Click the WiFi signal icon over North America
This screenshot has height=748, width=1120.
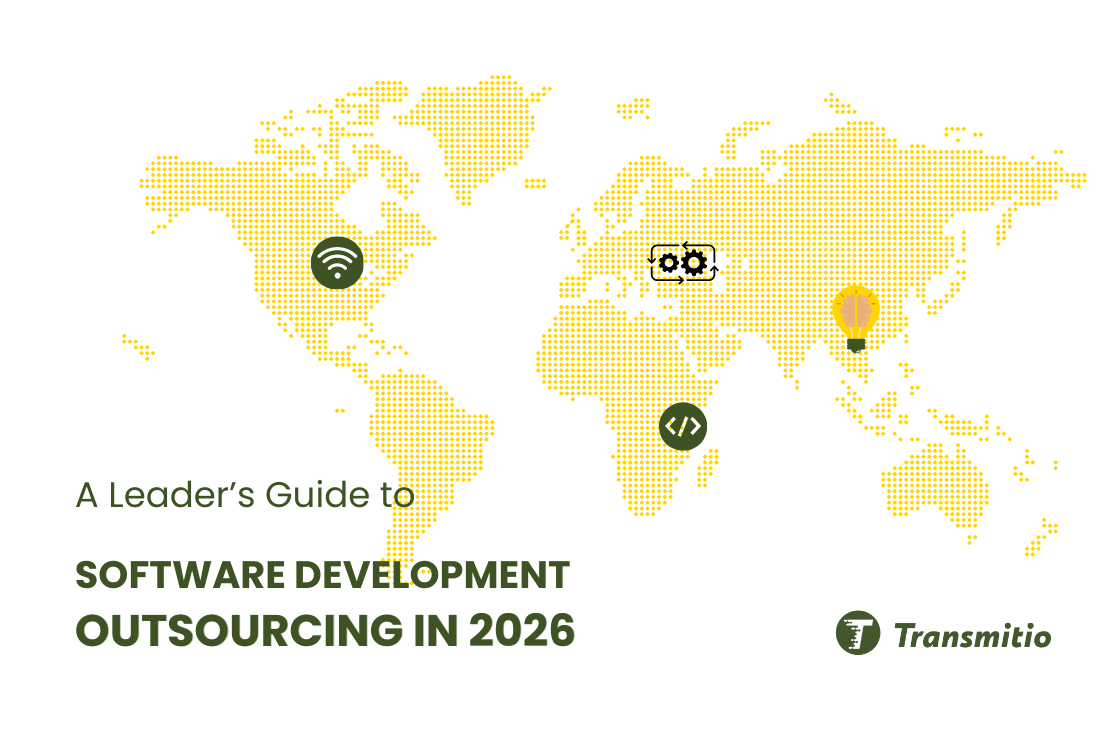point(338,263)
